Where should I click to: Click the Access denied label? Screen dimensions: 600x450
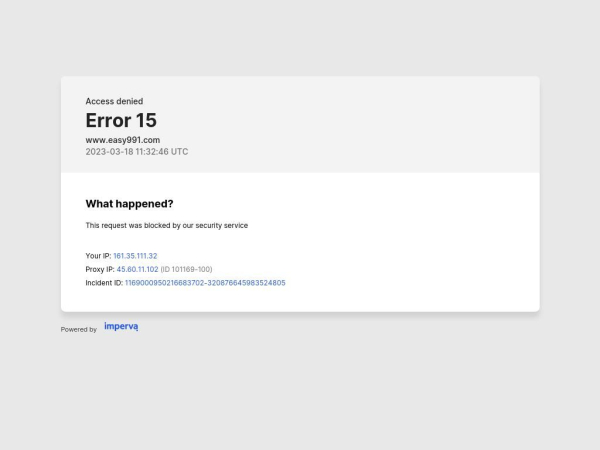(x=114, y=101)
